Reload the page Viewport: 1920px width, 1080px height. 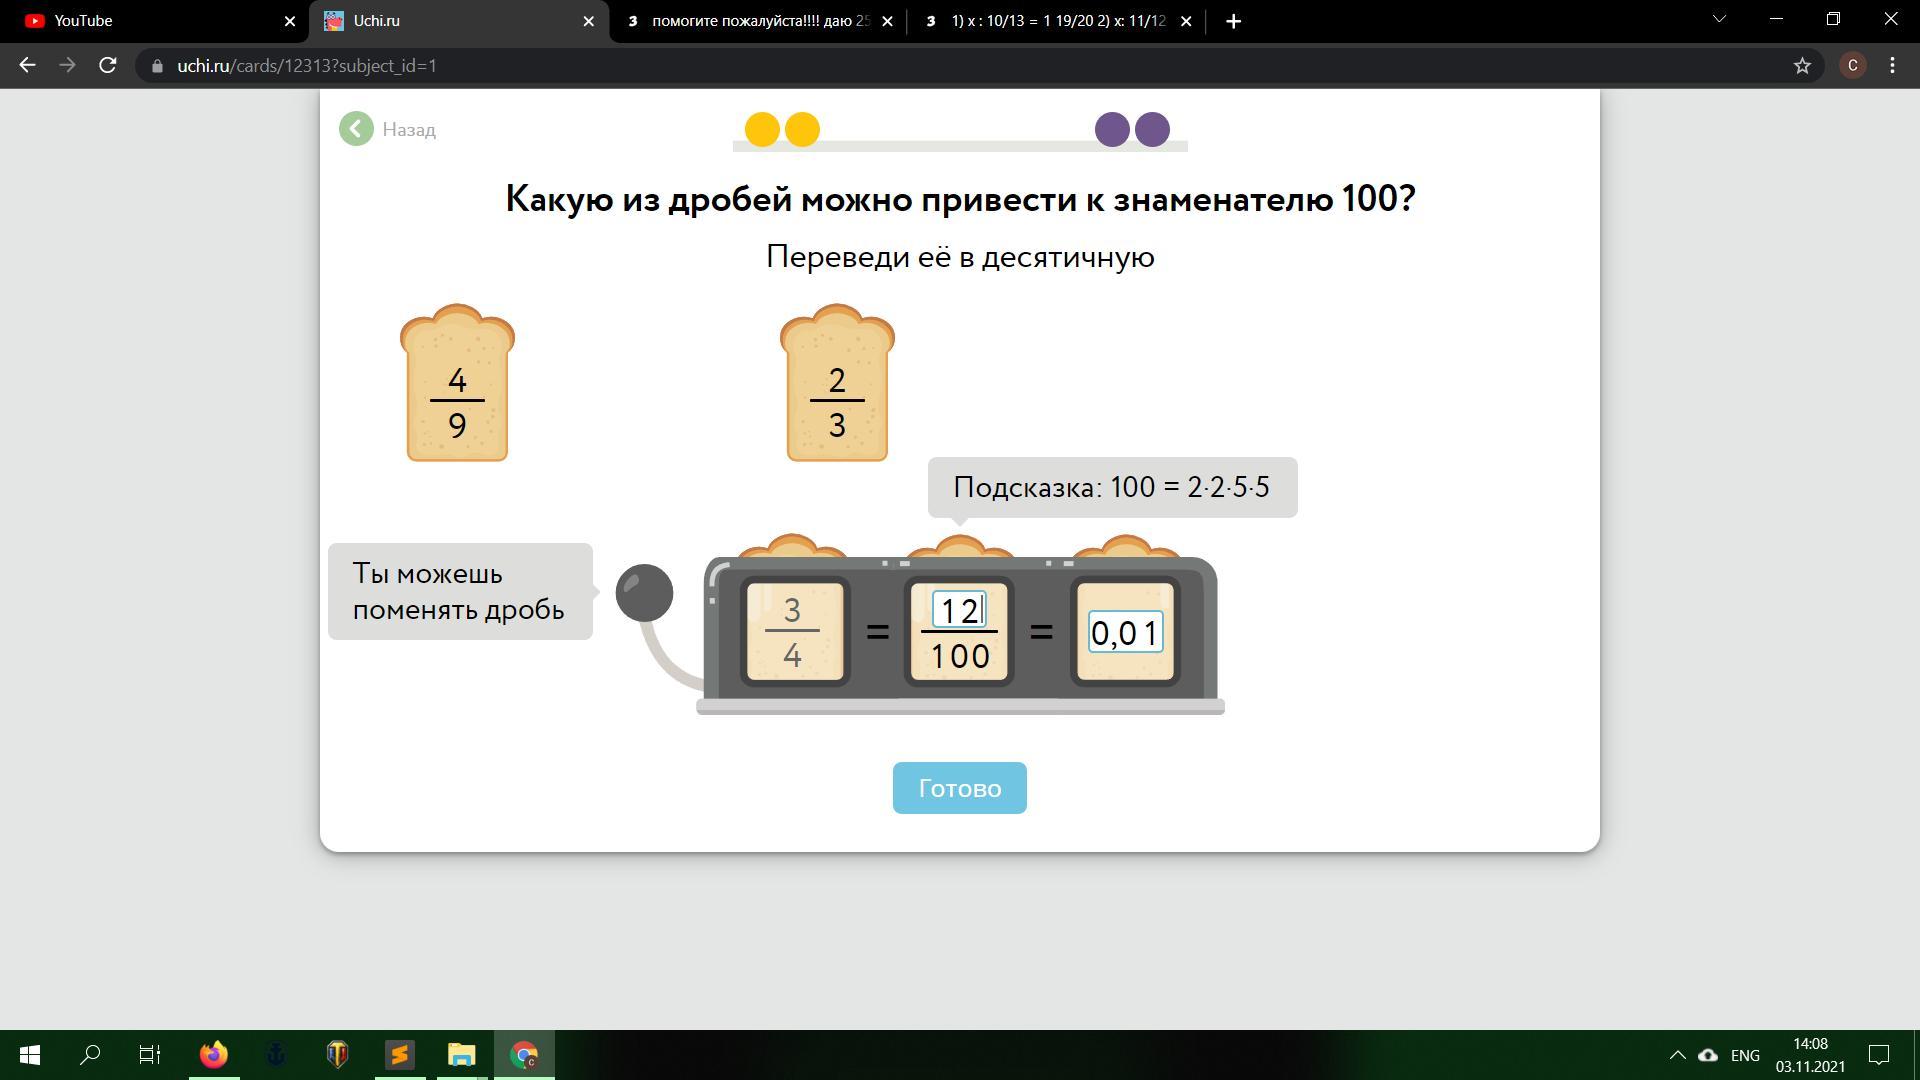108,66
